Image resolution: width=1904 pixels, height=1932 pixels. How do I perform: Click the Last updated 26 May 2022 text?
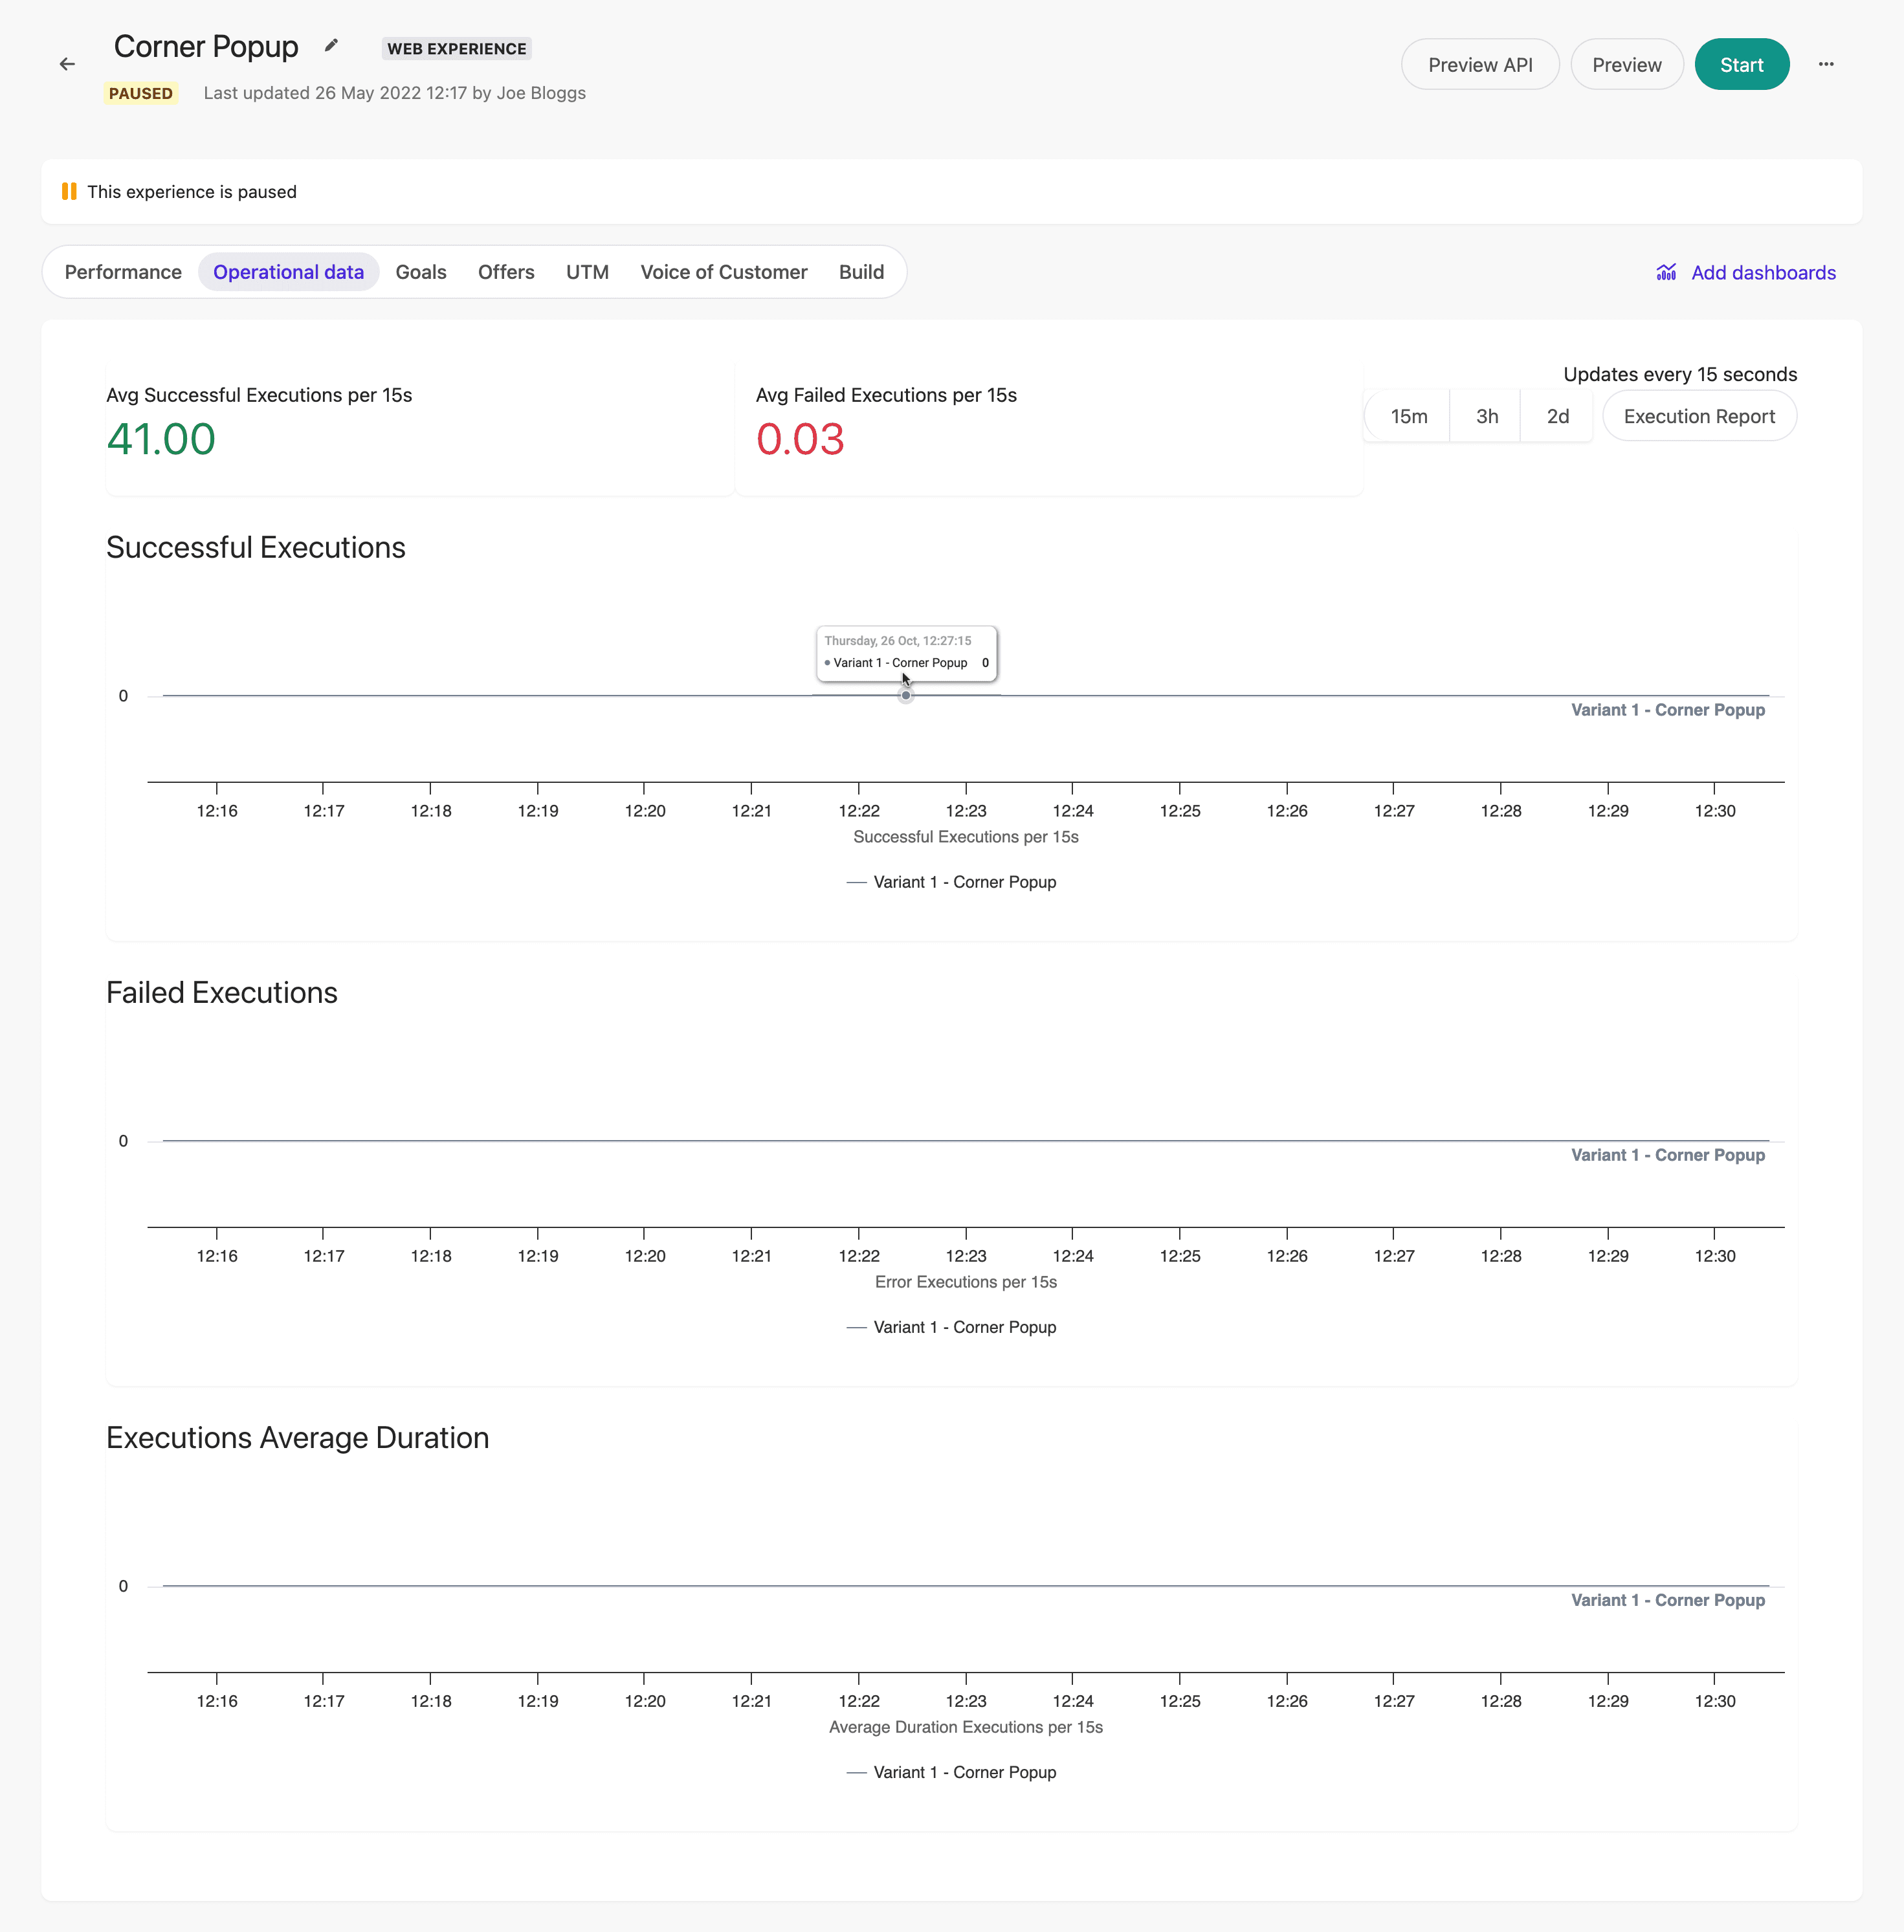(395, 93)
